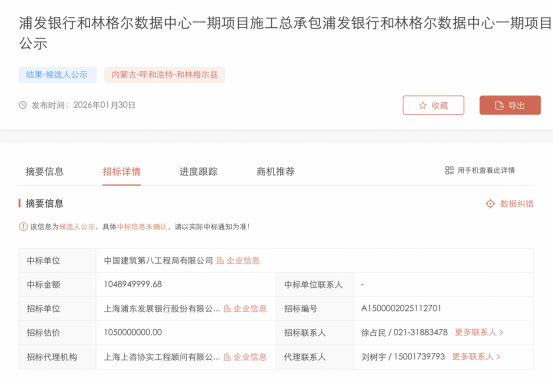Expand 更多联系人 for 徐占民
This screenshot has width=553, height=385.
point(479,332)
